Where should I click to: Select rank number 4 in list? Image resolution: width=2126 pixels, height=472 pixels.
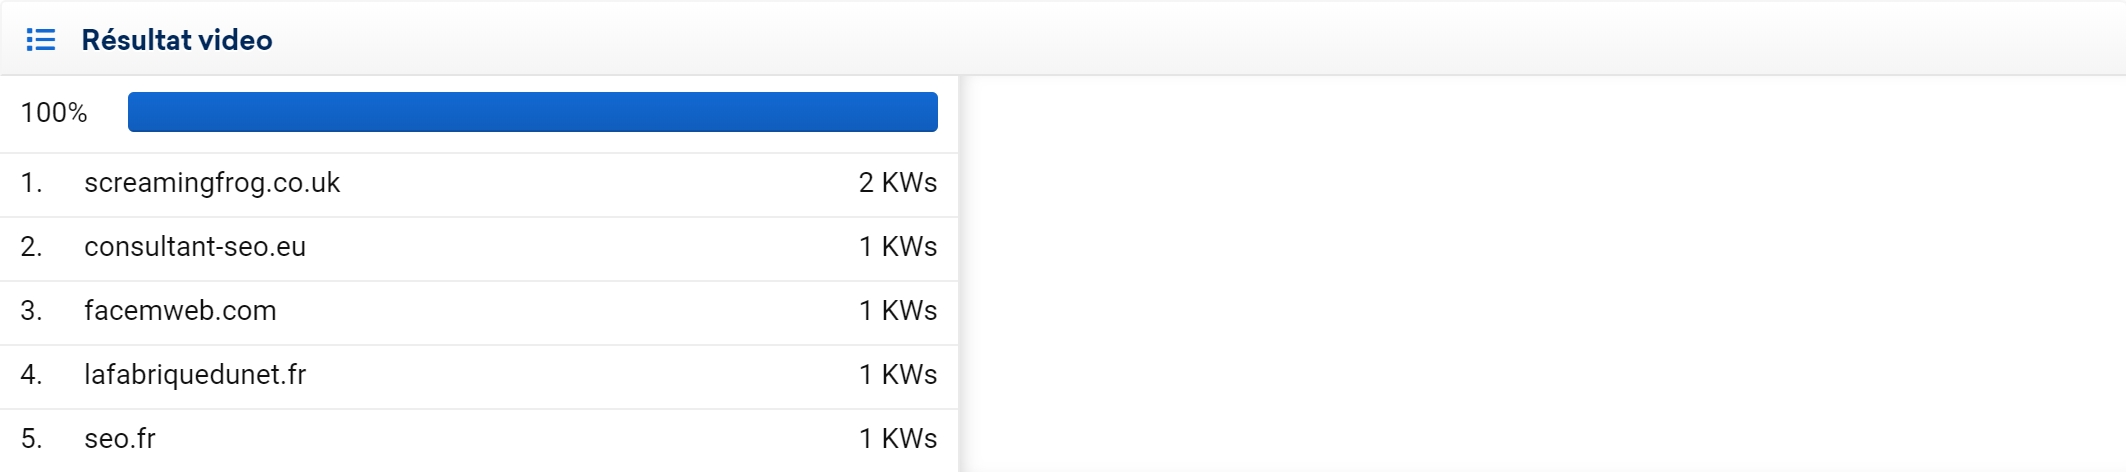(x=32, y=375)
